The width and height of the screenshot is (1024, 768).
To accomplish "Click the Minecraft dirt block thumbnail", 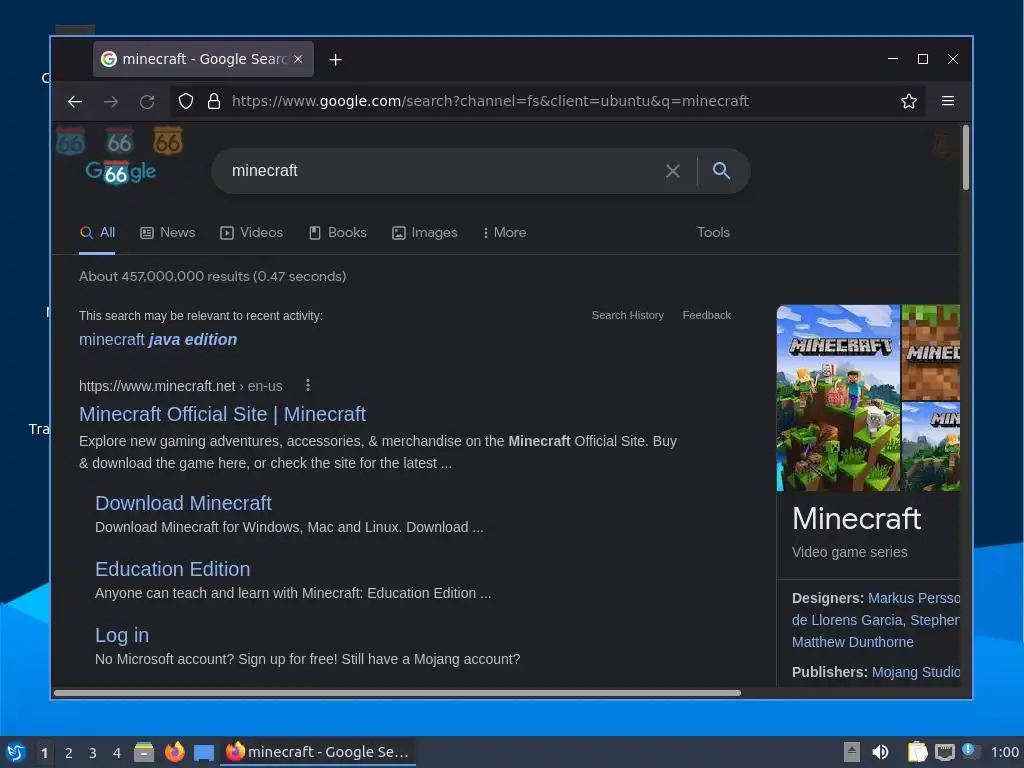I will [x=931, y=353].
